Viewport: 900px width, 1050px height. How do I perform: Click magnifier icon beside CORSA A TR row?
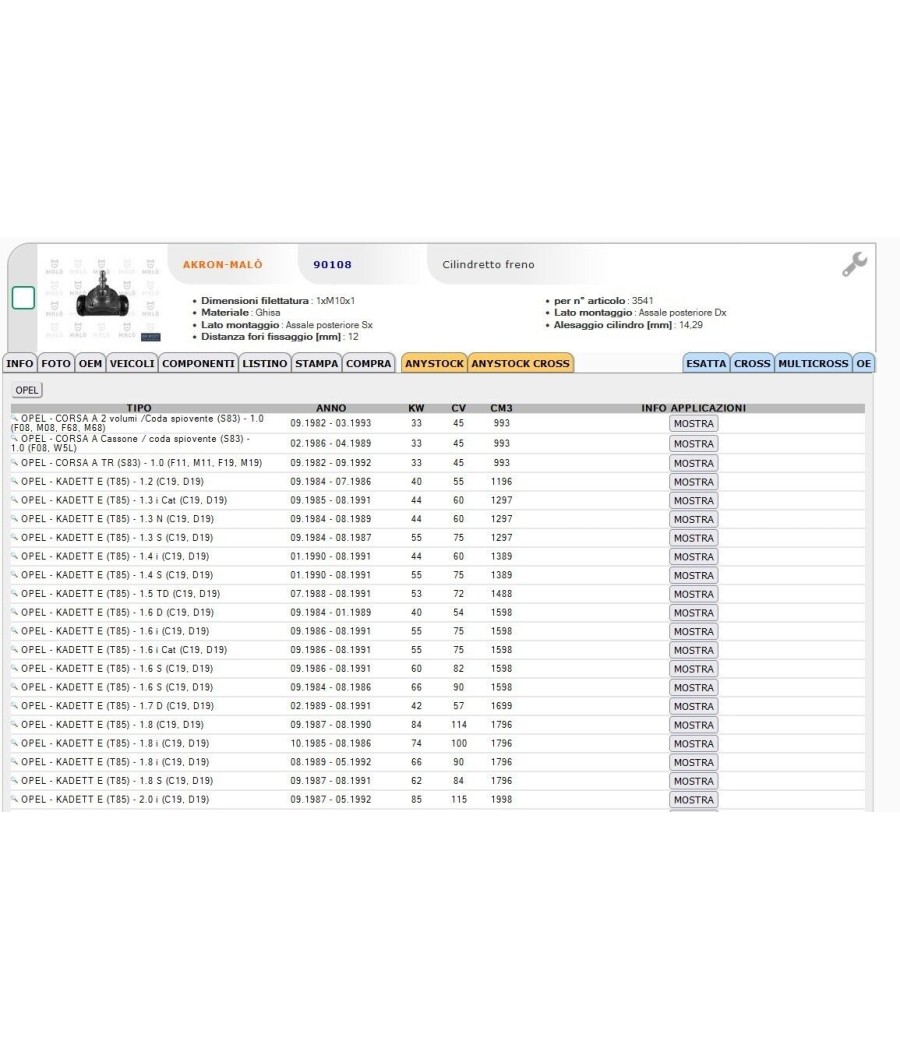pyautogui.click(x=15, y=462)
